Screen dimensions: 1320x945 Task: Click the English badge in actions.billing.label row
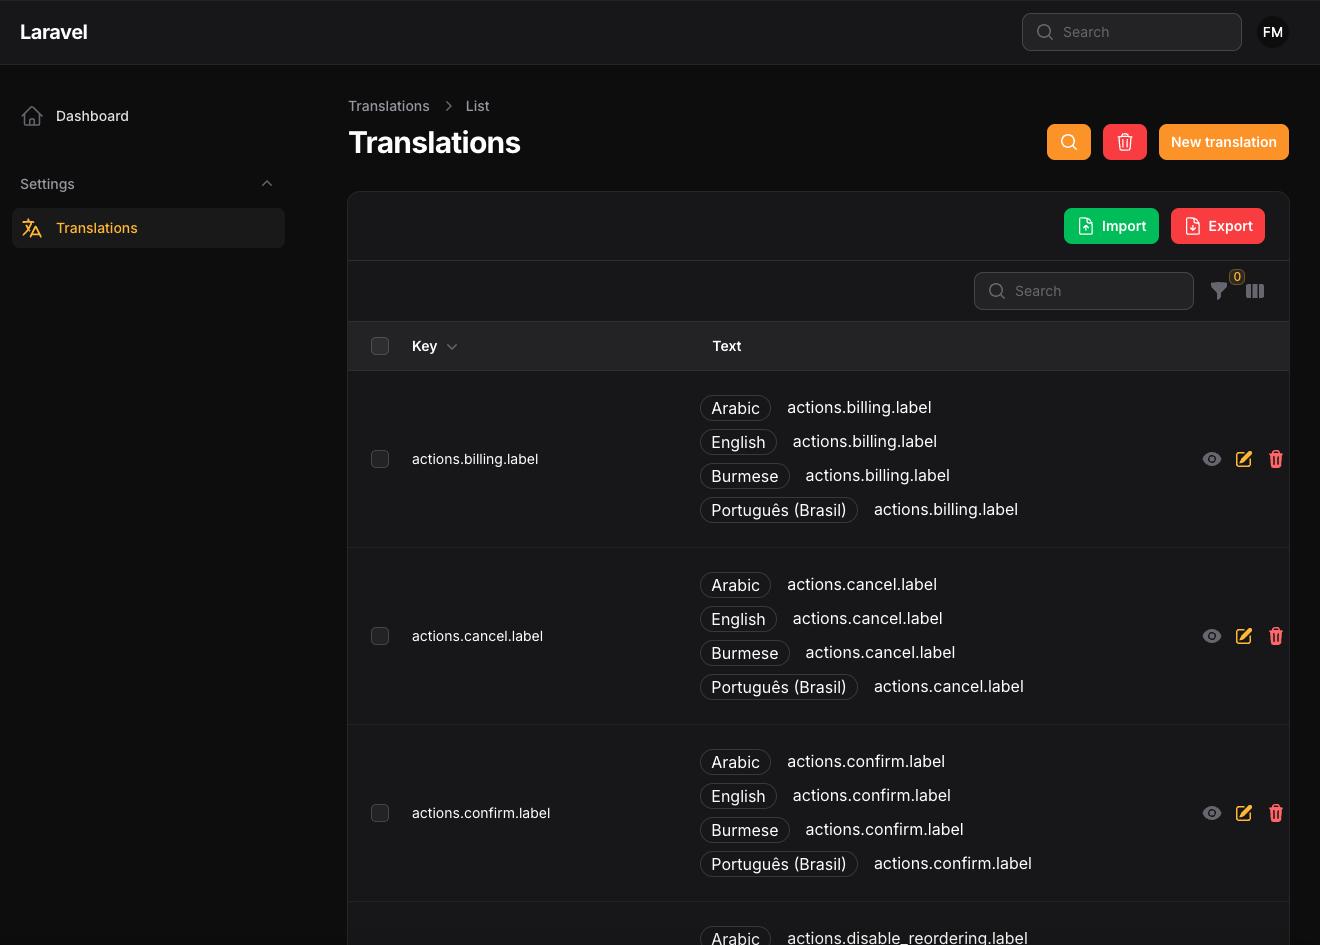coord(738,442)
